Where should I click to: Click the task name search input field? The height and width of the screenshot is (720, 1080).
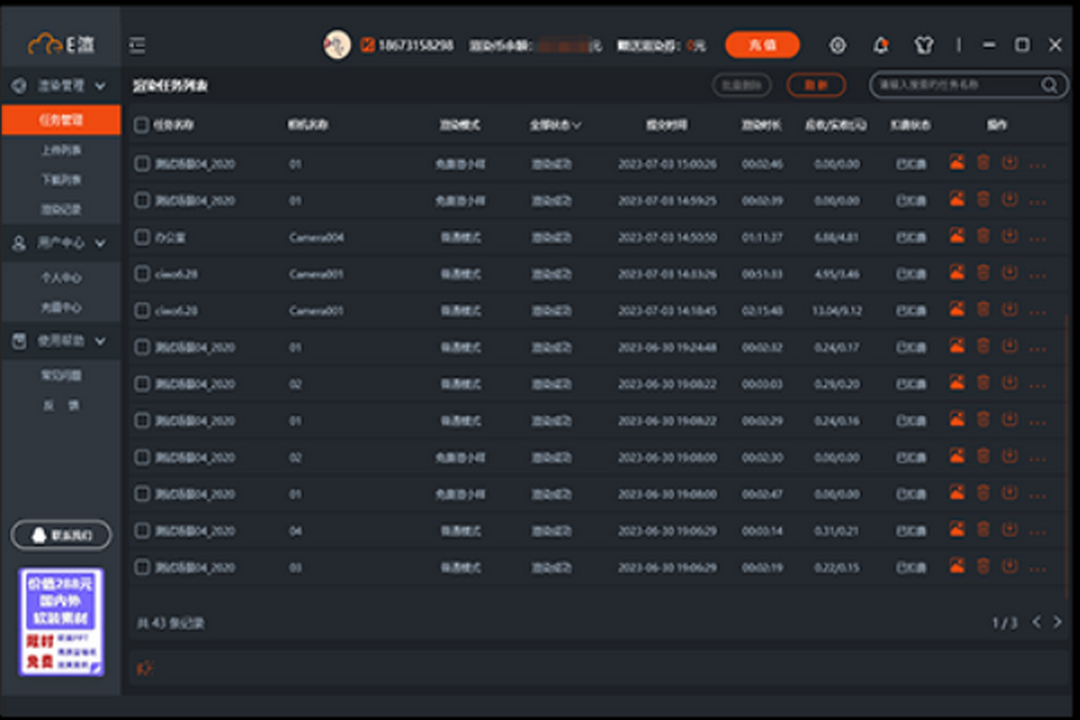[955, 86]
